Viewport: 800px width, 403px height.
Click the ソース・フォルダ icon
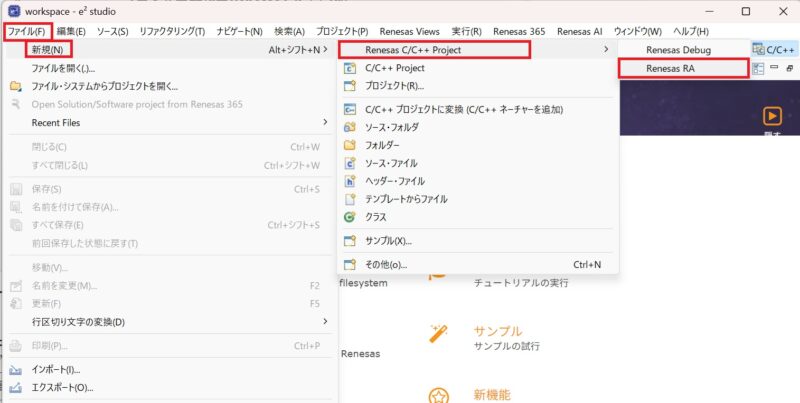point(350,127)
